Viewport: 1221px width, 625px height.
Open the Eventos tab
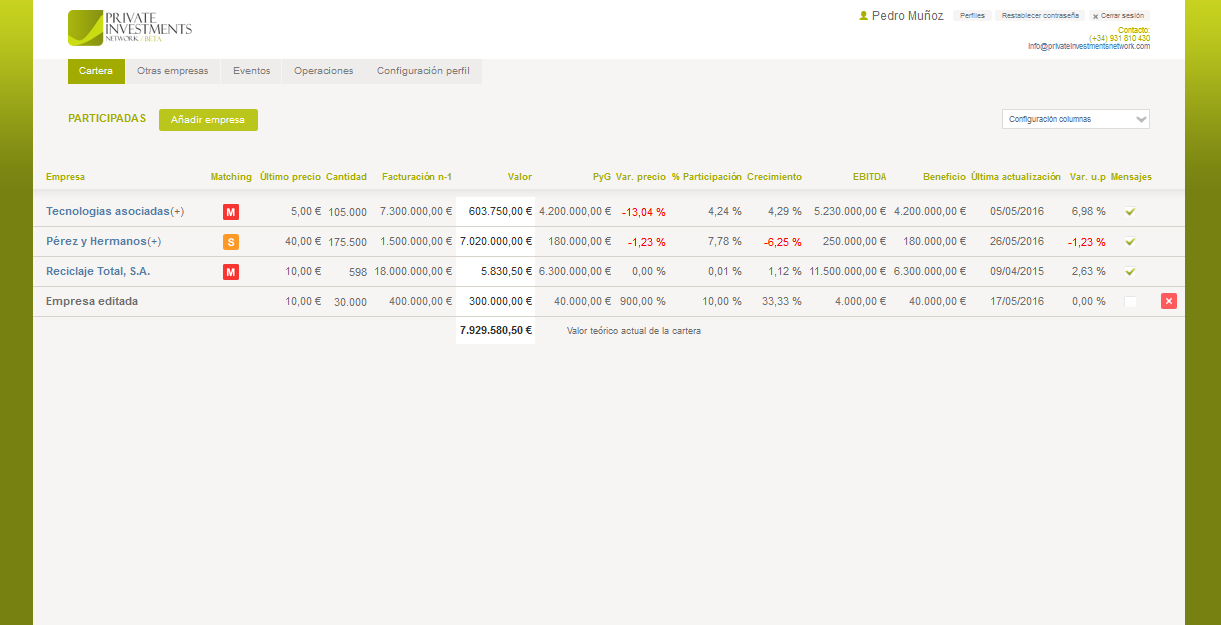pyautogui.click(x=251, y=71)
